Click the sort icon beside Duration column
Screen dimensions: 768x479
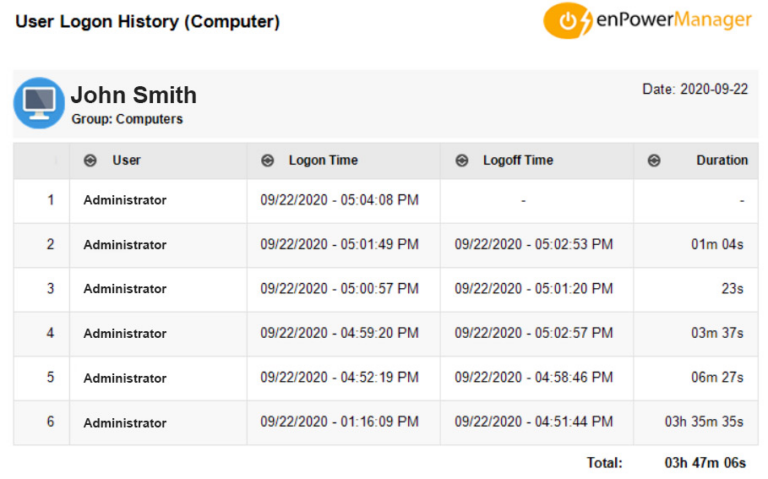(x=654, y=160)
